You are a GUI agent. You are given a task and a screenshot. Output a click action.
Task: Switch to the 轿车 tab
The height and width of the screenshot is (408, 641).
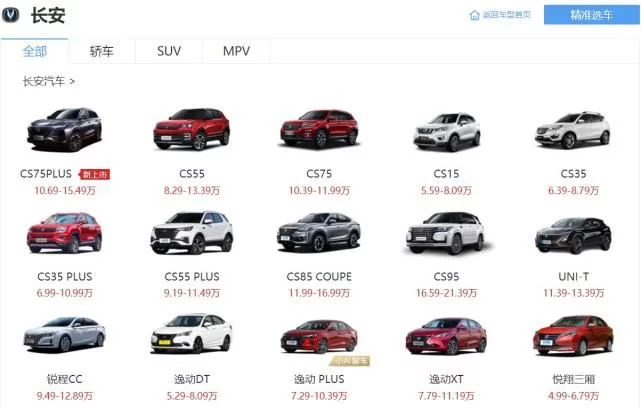tap(101, 51)
